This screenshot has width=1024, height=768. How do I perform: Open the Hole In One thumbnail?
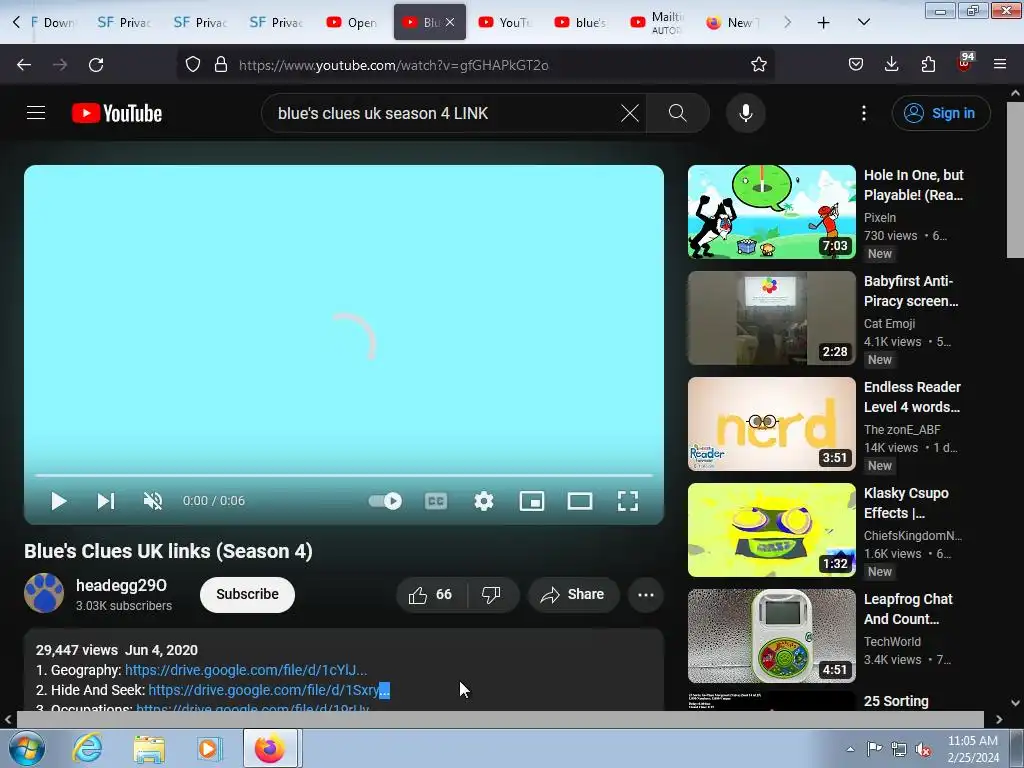pyautogui.click(x=771, y=212)
